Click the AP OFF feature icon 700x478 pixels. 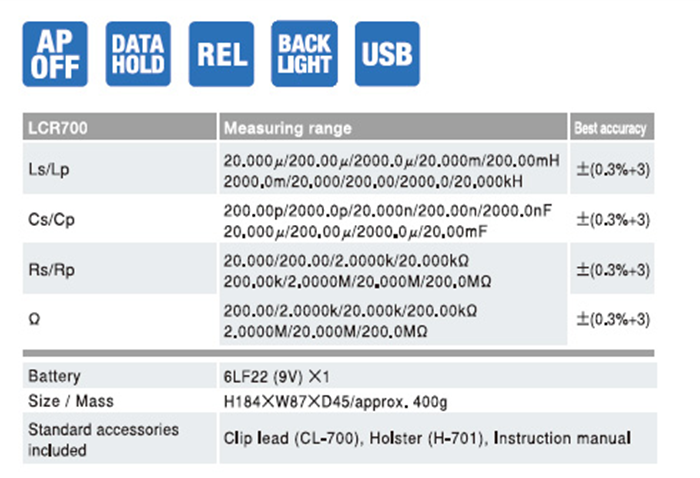click(54, 54)
